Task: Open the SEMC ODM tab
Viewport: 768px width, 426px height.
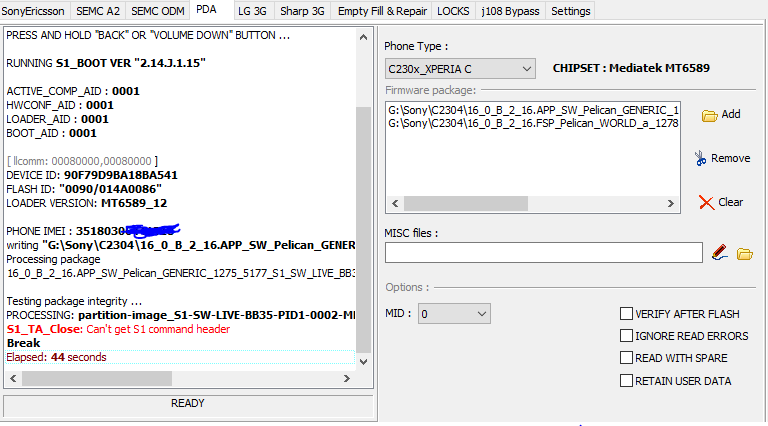Action: click(158, 11)
